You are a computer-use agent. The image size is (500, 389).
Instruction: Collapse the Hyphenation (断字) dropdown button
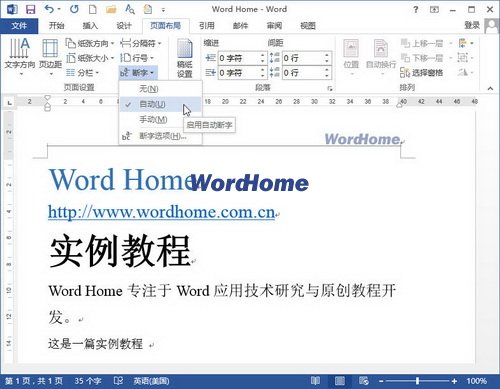(x=138, y=73)
